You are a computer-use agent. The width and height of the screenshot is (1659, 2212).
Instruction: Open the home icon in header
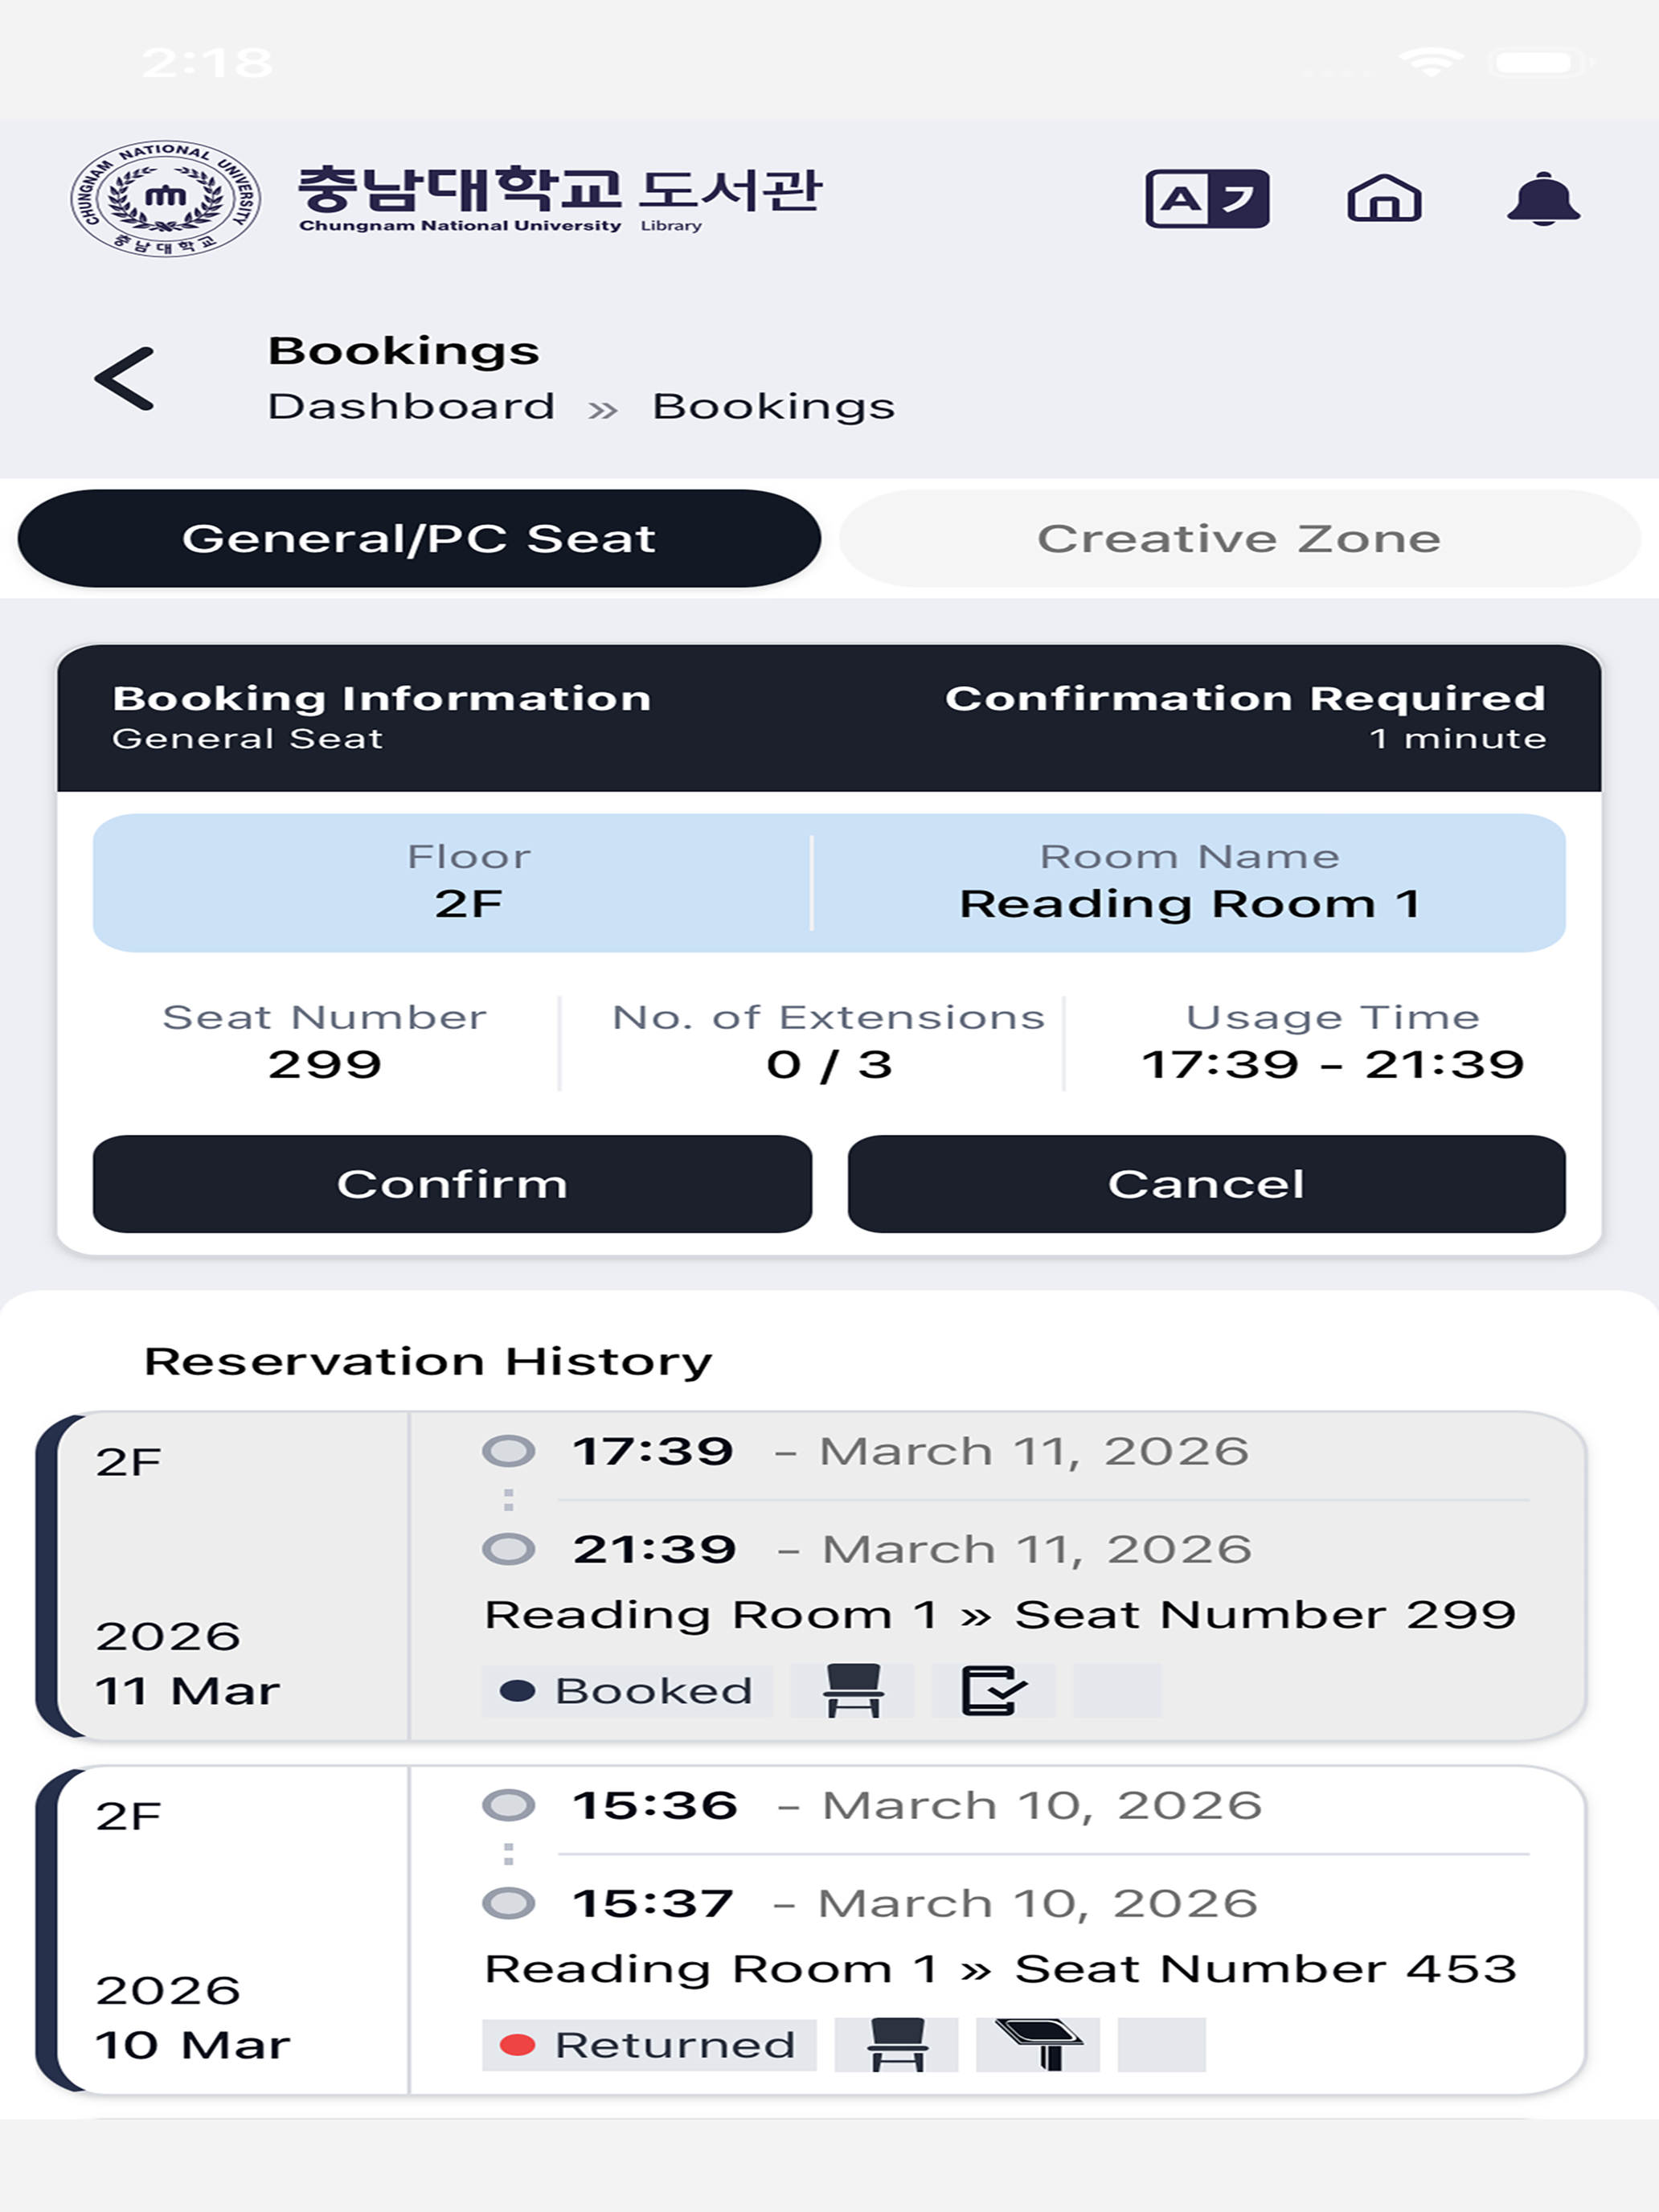coord(1384,198)
